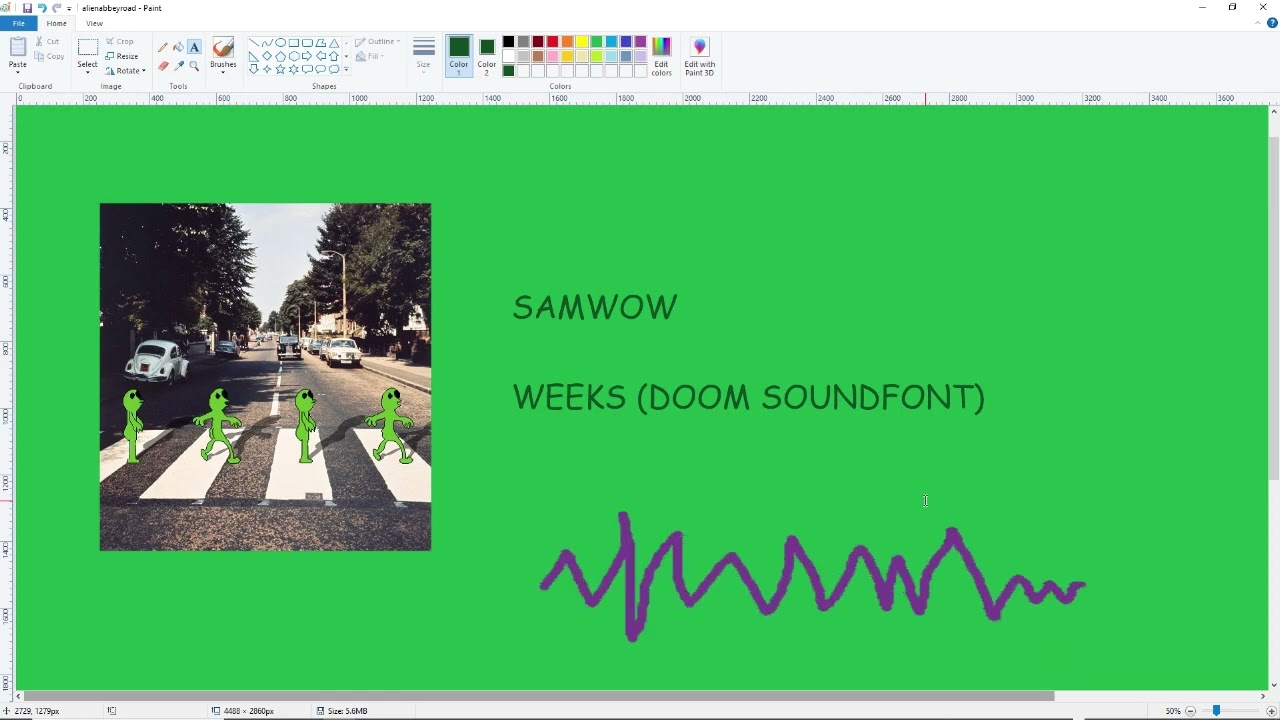Click the SAMWOW text on canvas
The image size is (1280, 720).
pyautogui.click(x=595, y=307)
